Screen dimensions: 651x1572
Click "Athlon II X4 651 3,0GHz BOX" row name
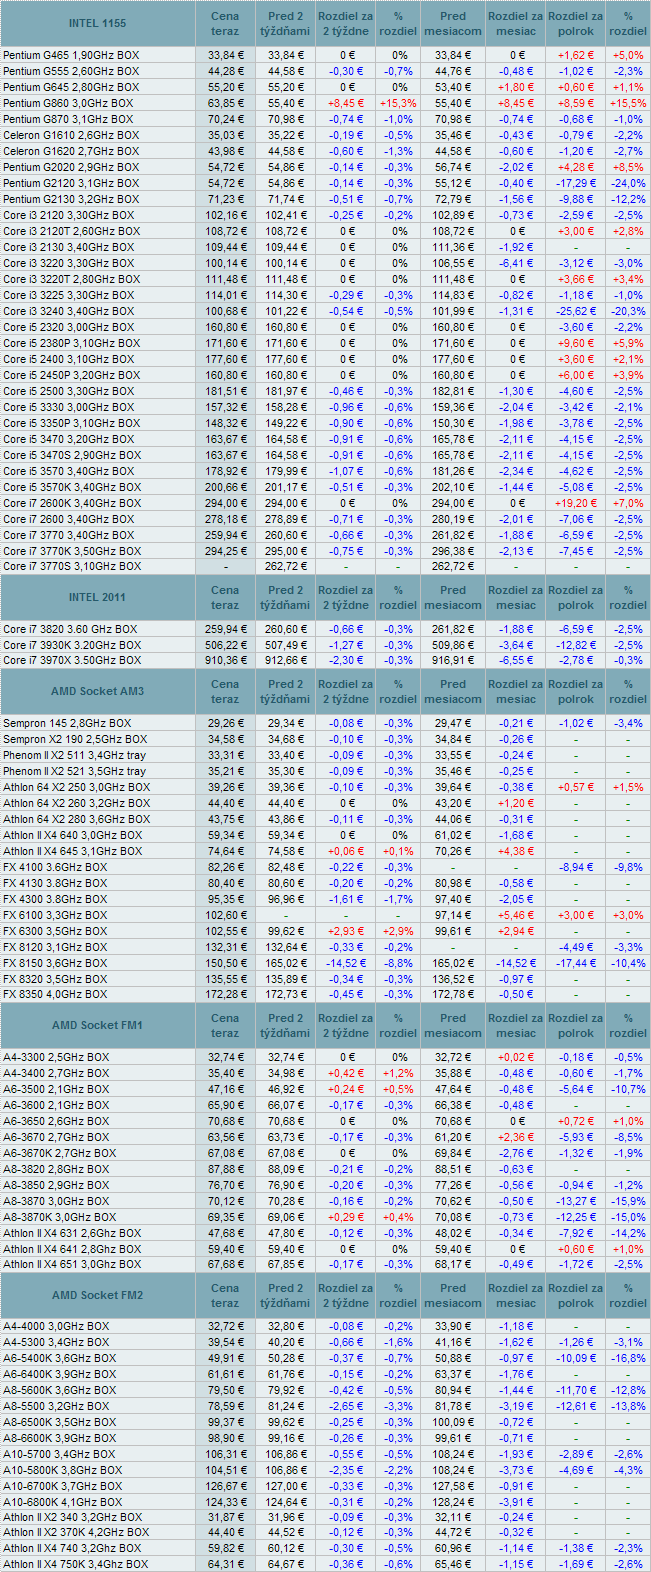[x=73, y=1264]
